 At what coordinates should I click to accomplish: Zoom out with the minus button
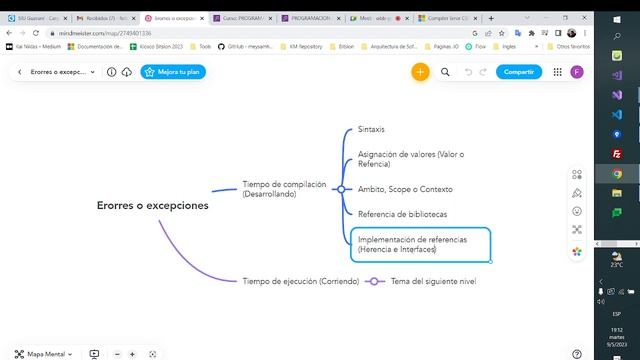(x=117, y=354)
